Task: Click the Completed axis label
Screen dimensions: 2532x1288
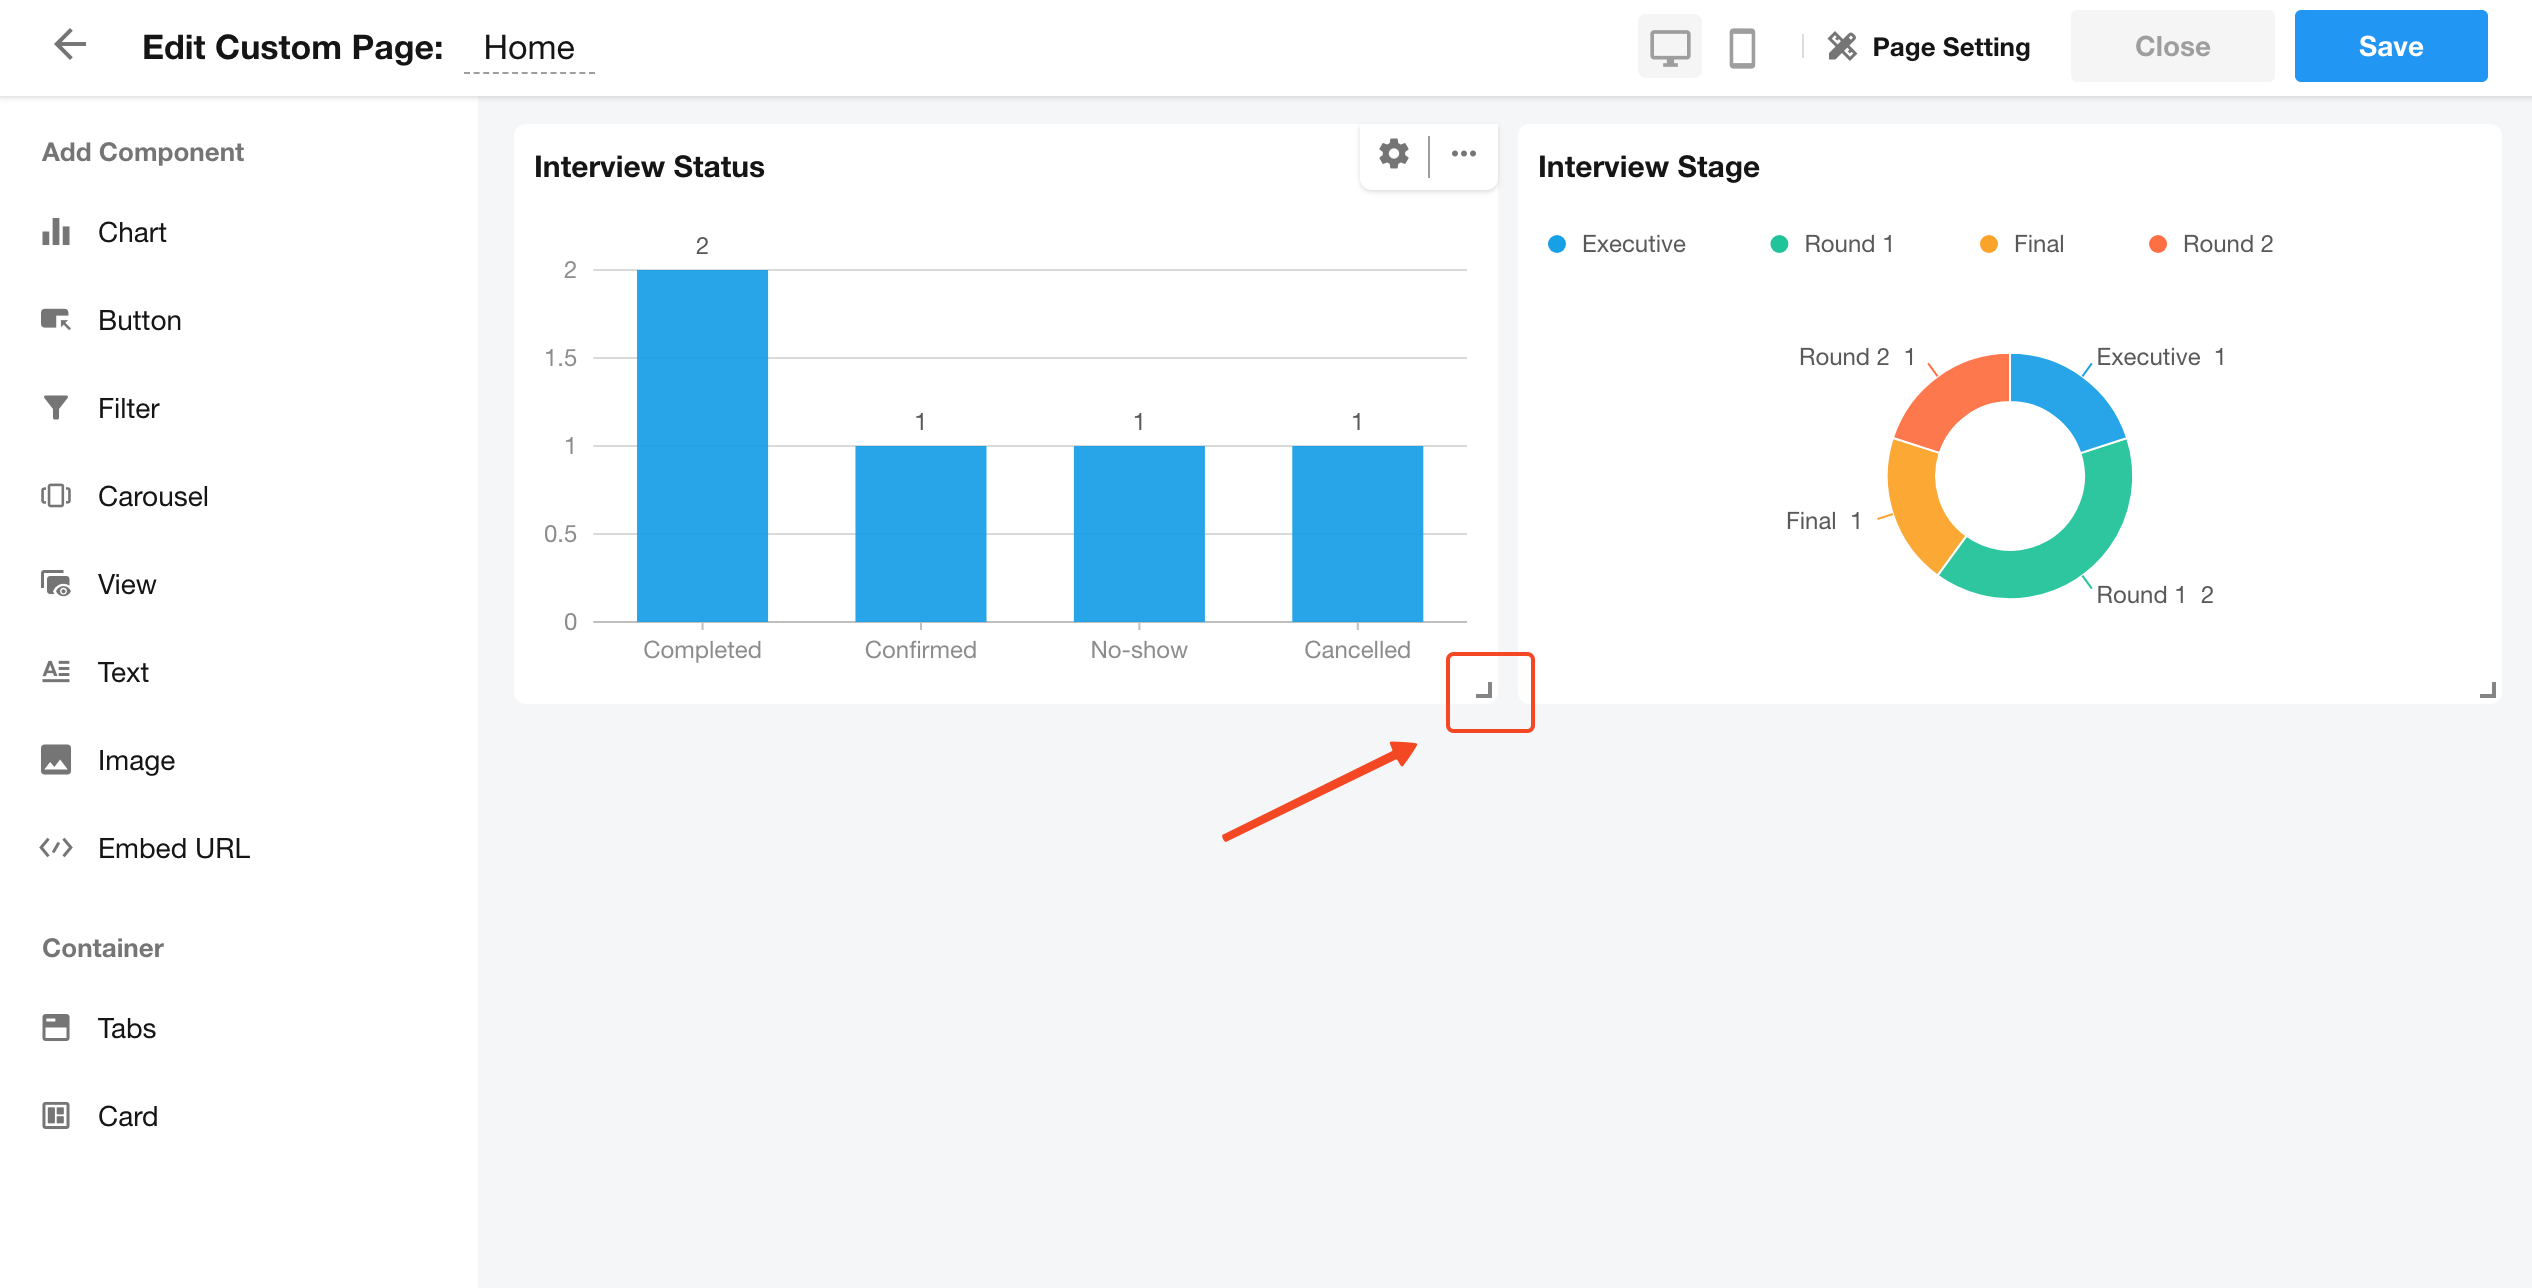Action: pyautogui.click(x=702, y=650)
